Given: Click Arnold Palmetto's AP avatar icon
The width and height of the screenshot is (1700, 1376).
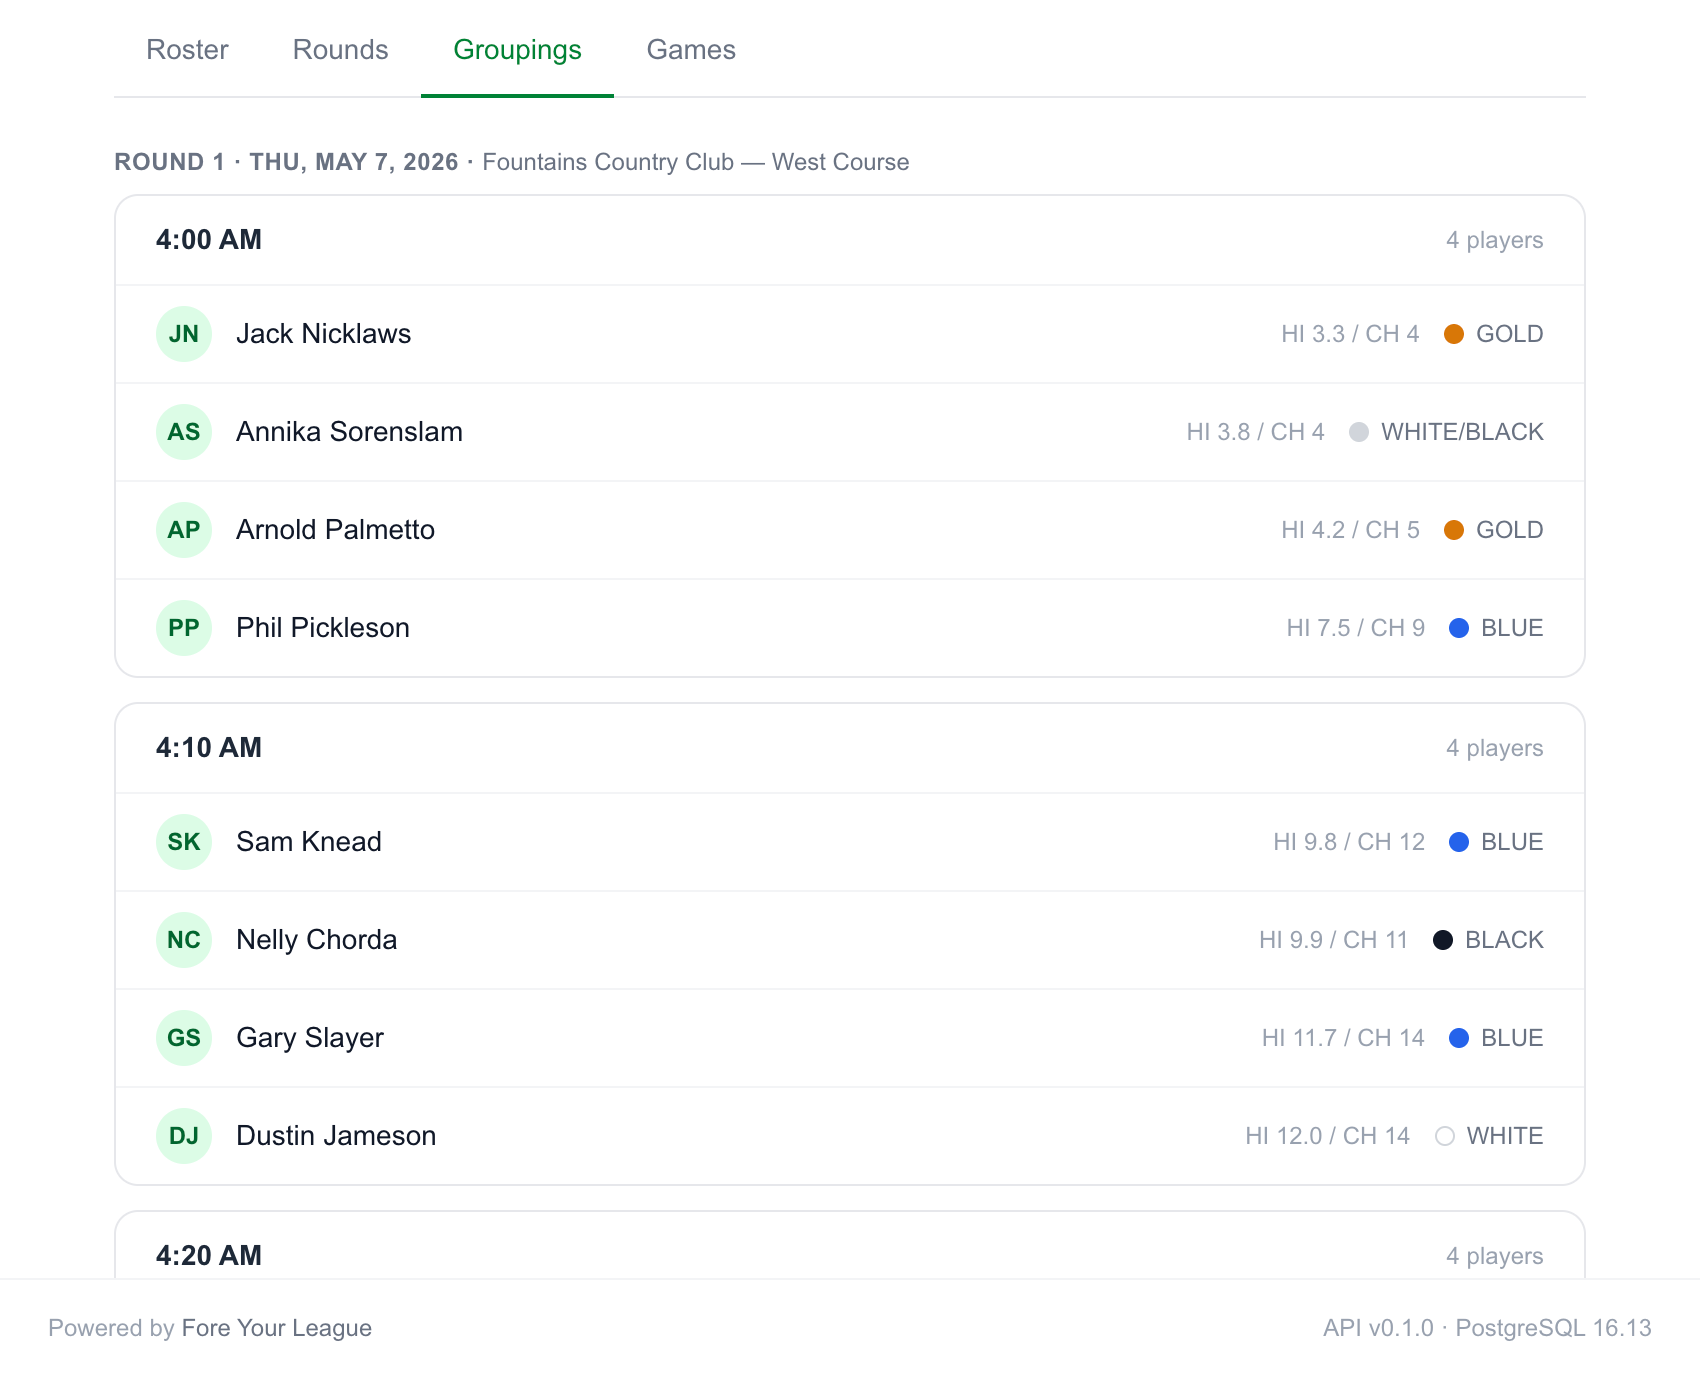Looking at the screenshot, I should click(x=184, y=530).
